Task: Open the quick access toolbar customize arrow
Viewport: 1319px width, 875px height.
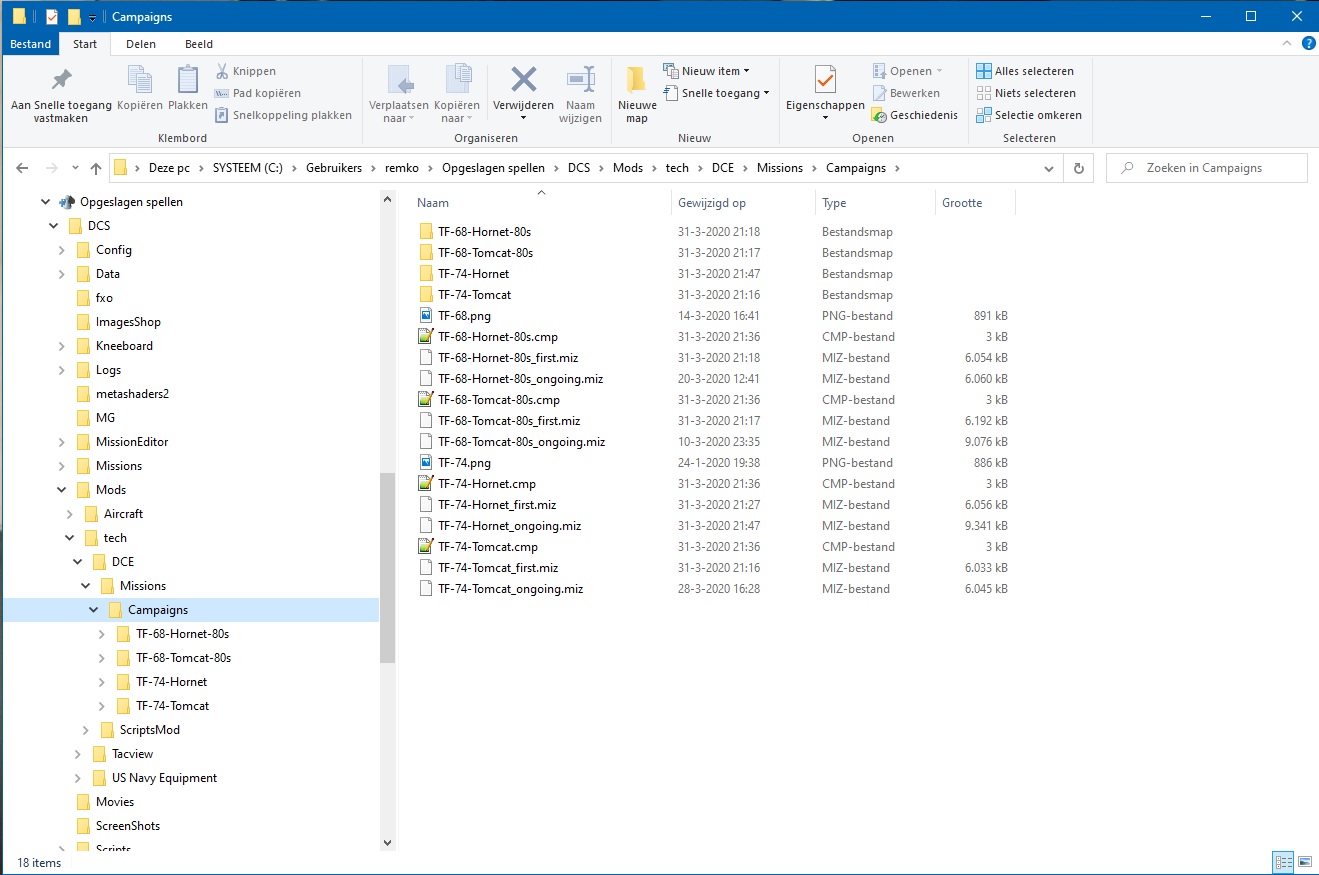Action: pos(92,18)
